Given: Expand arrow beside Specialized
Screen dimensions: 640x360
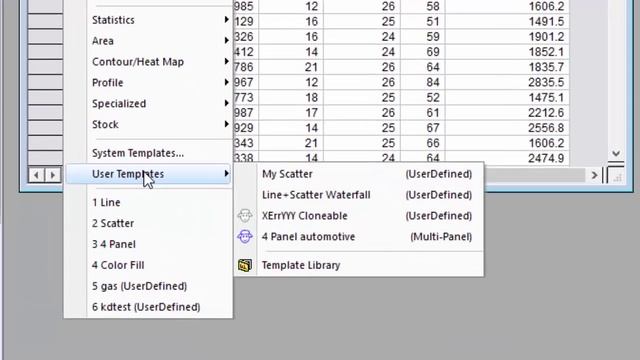Looking at the screenshot, I should (226, 103).
